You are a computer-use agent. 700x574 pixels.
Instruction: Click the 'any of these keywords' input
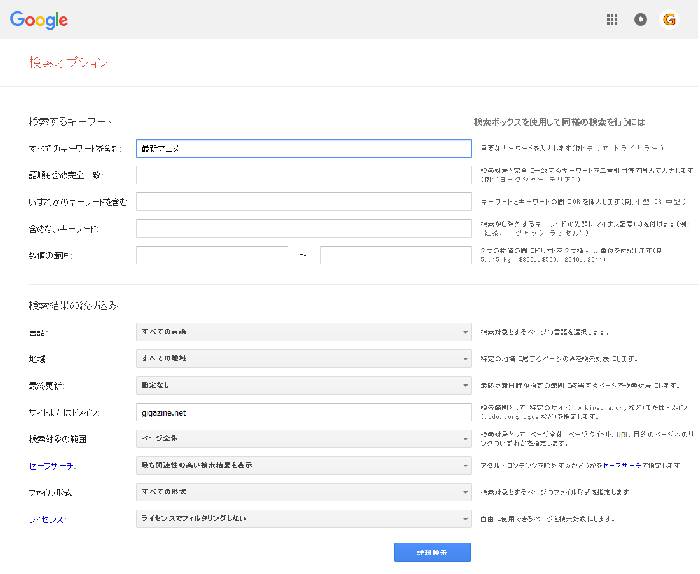pos(304,202)
